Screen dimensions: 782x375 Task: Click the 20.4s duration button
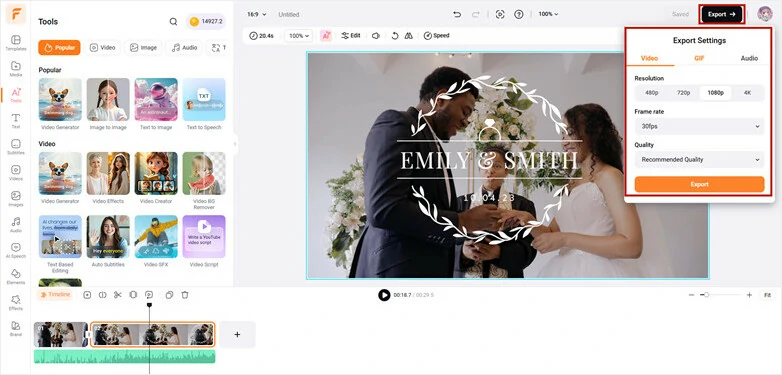click(262, 36)
